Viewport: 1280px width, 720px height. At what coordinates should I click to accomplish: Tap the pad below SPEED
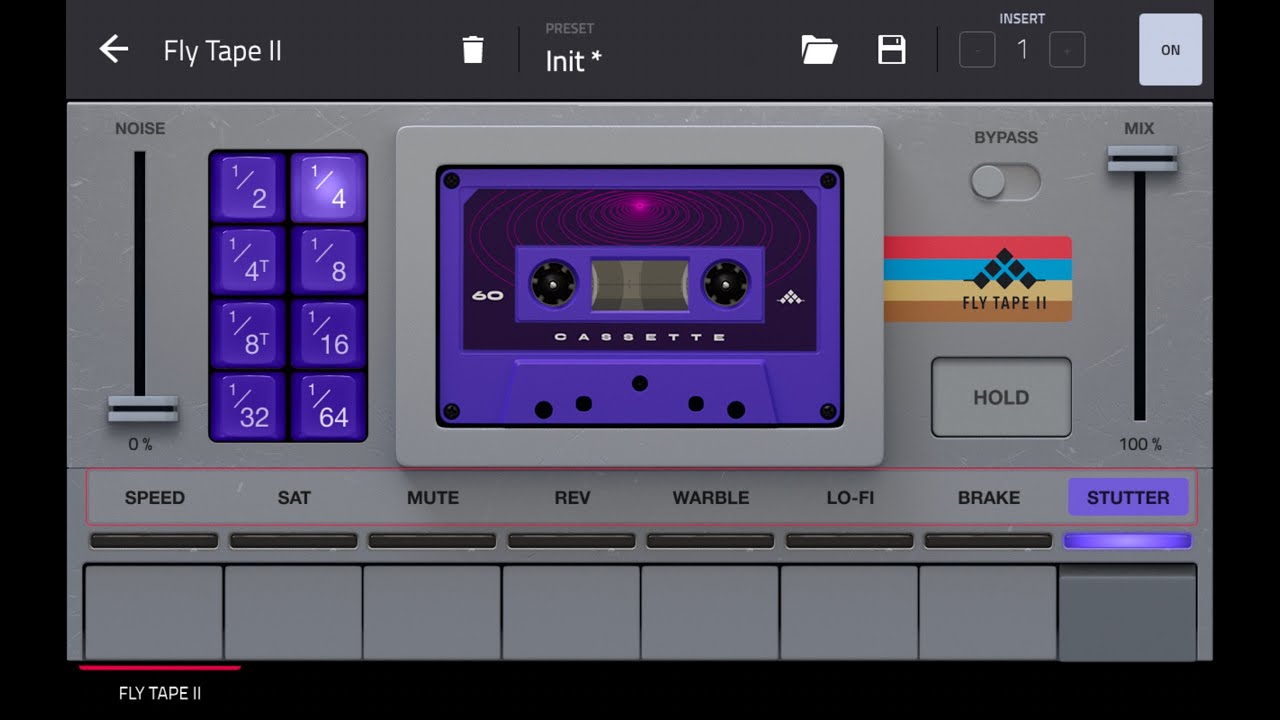pyautogui.click(x=153, y=612)
